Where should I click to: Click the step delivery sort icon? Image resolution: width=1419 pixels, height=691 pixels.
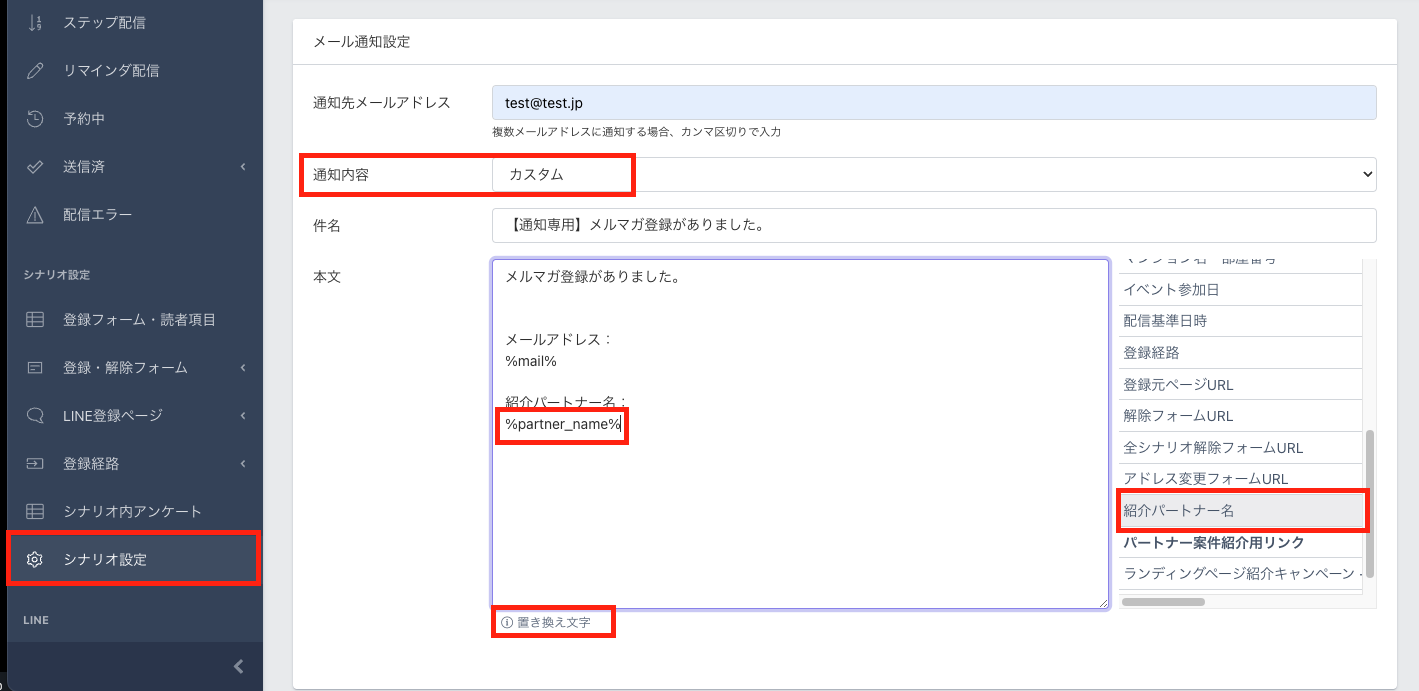pyautogui.click(x=35, y=22)
